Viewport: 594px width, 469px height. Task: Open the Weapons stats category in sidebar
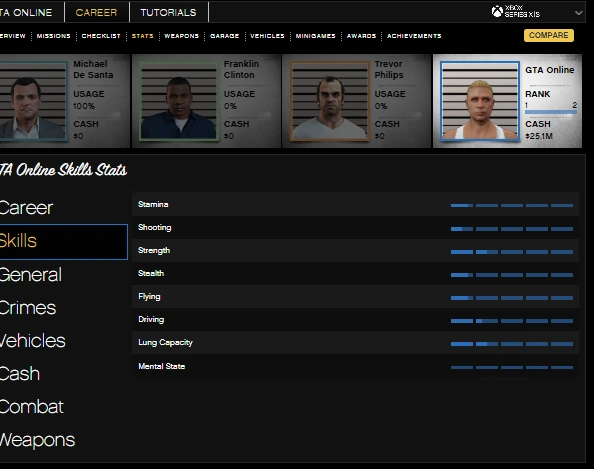38,439
